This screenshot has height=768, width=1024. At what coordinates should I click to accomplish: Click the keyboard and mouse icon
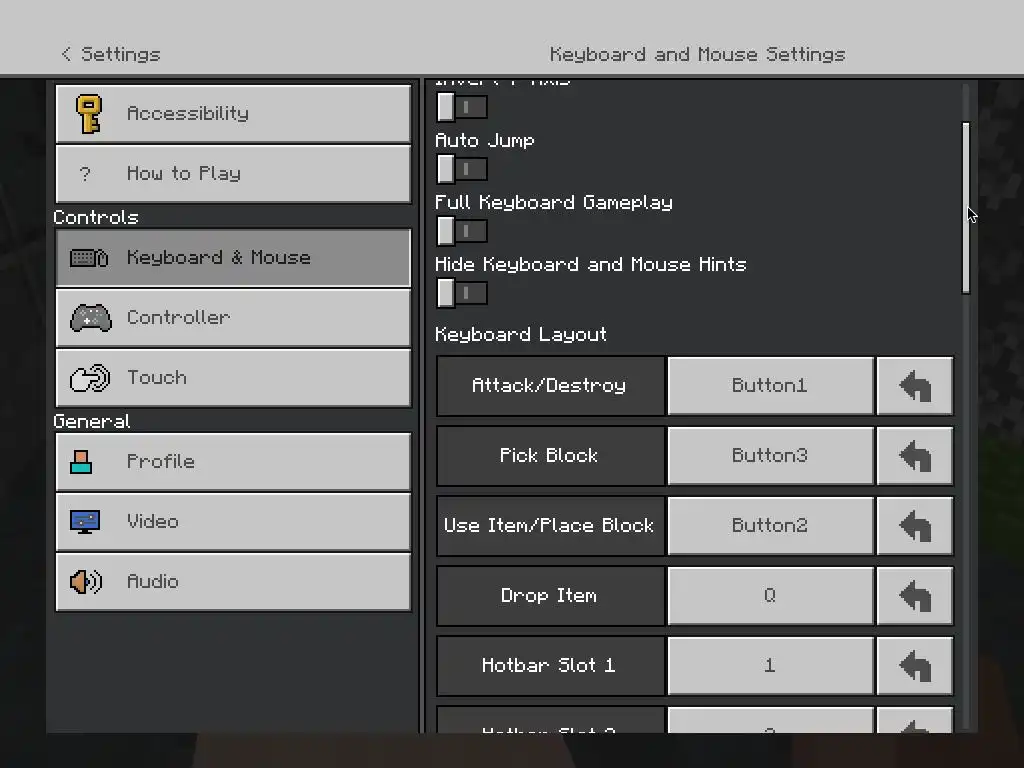point(89,258)
